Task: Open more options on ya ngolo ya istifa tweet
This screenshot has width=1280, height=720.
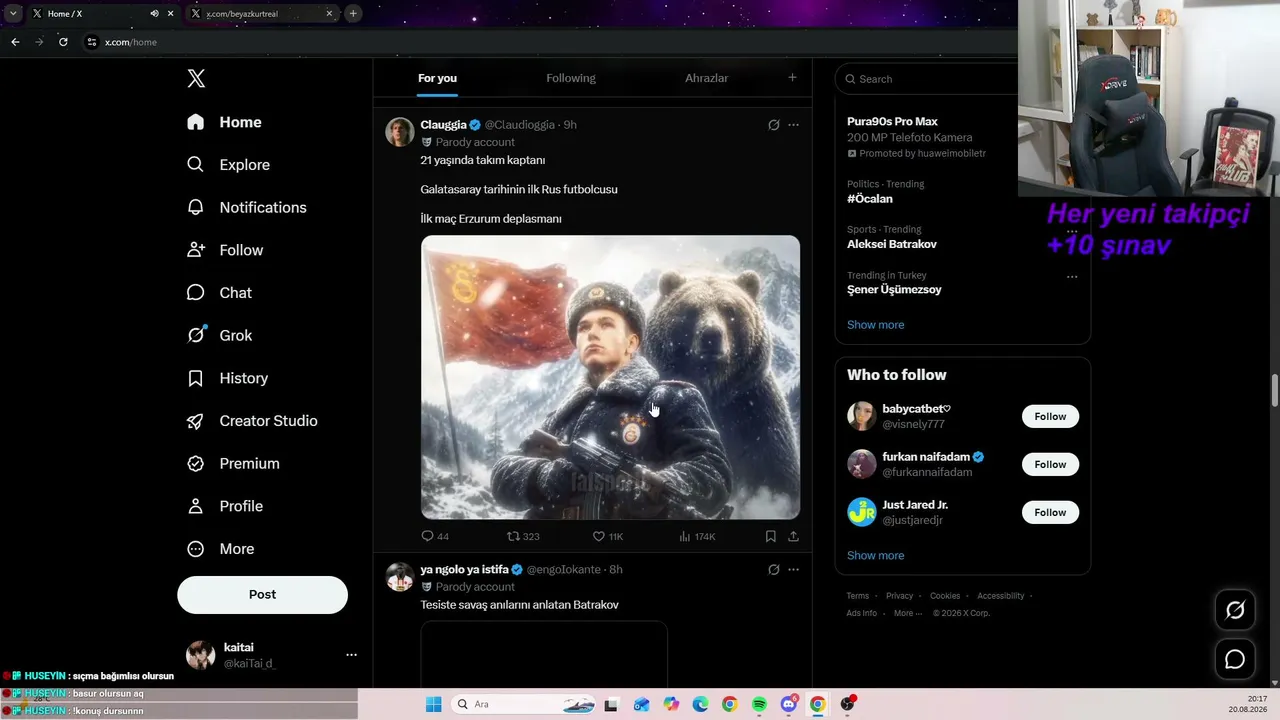Action: (793, 570)
